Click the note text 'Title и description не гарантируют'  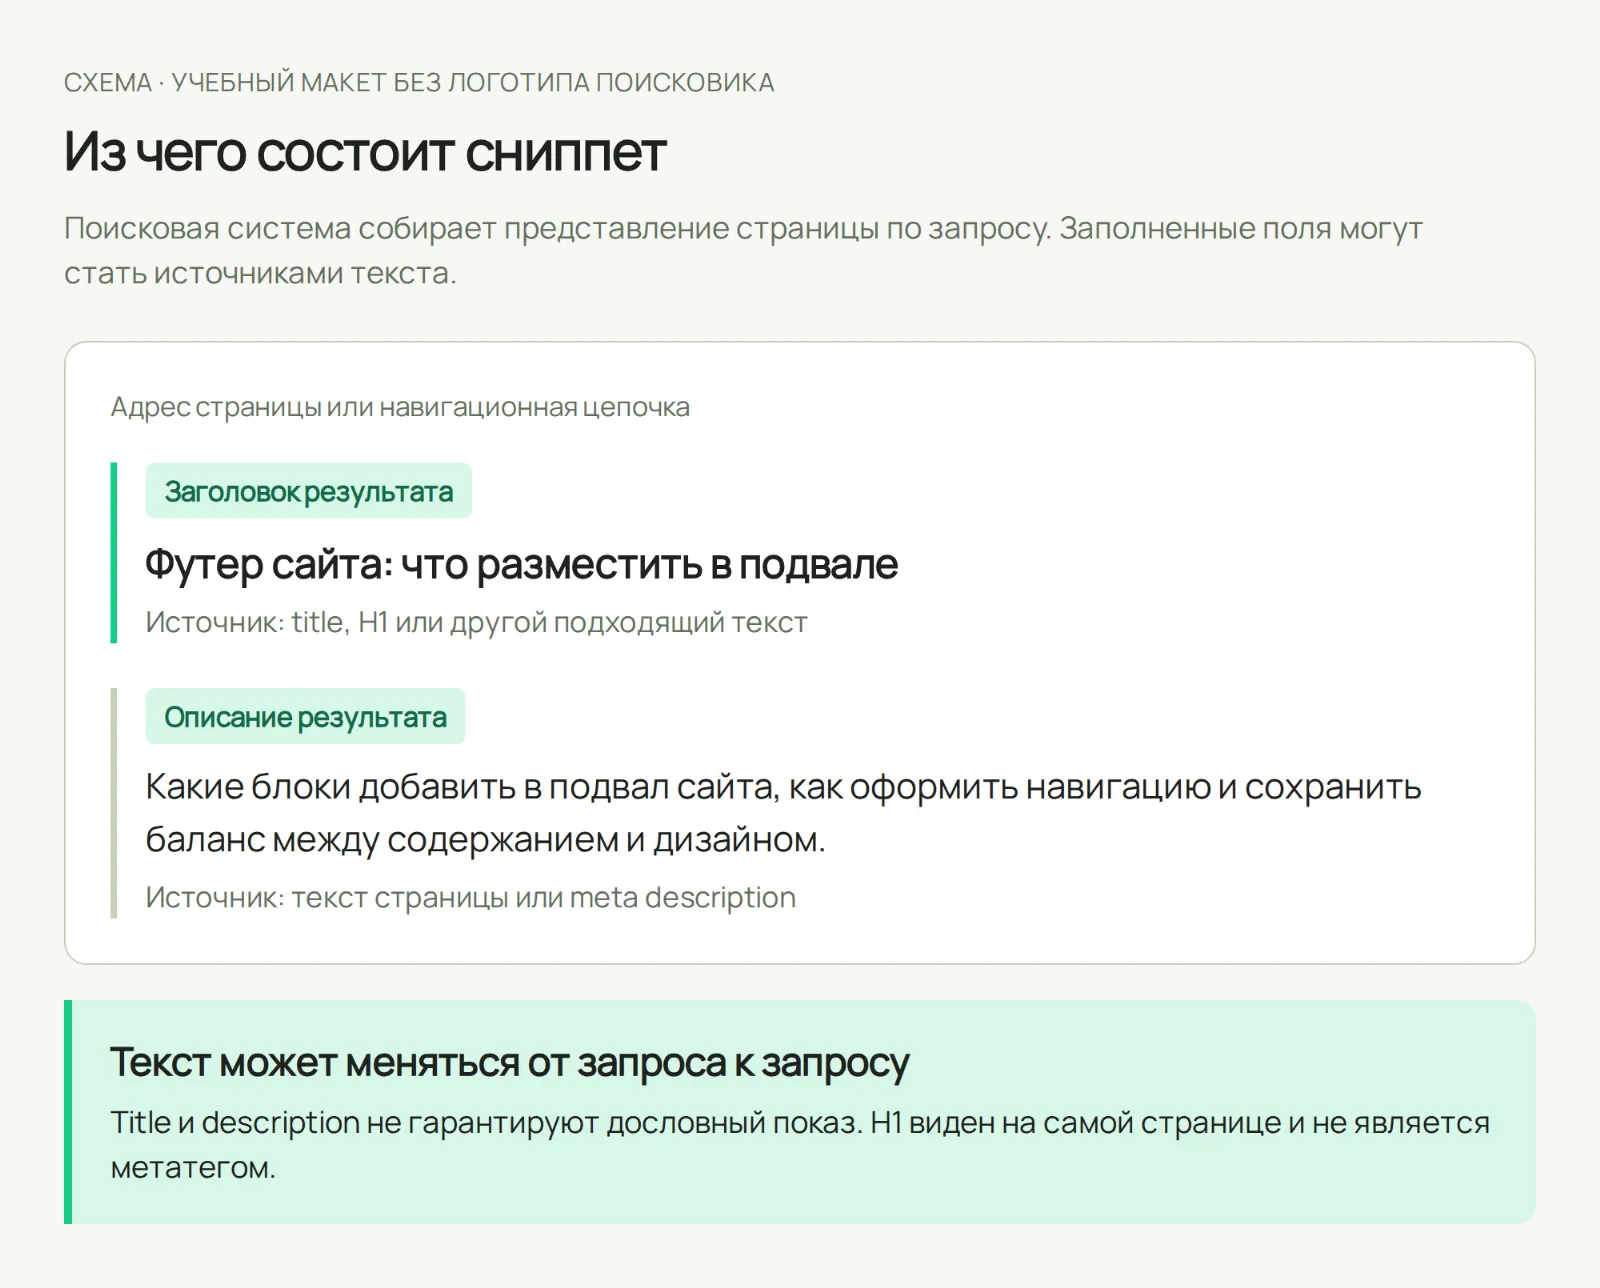[x=800, y=1145]
